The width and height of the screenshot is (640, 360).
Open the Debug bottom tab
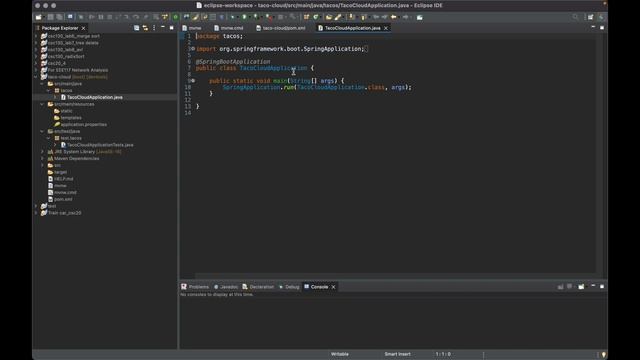(289, 287)
